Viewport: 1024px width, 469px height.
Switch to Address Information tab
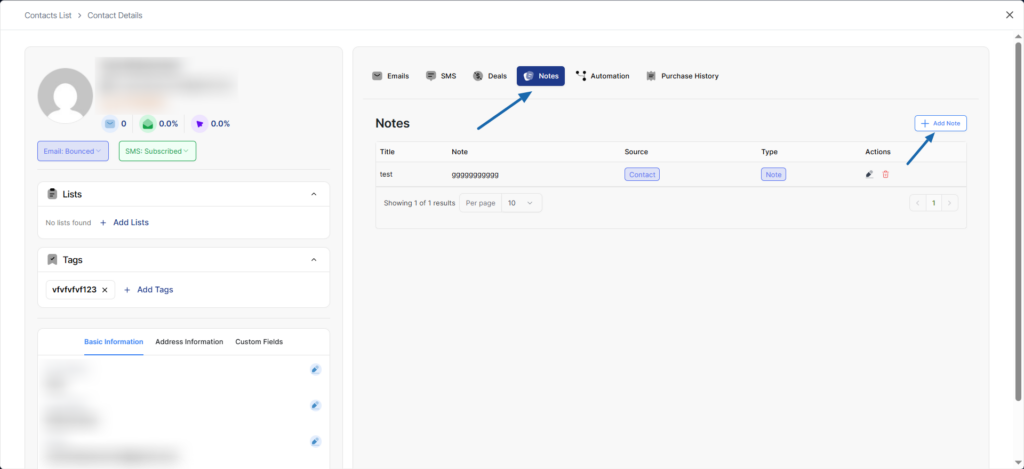tap(189, 342)
